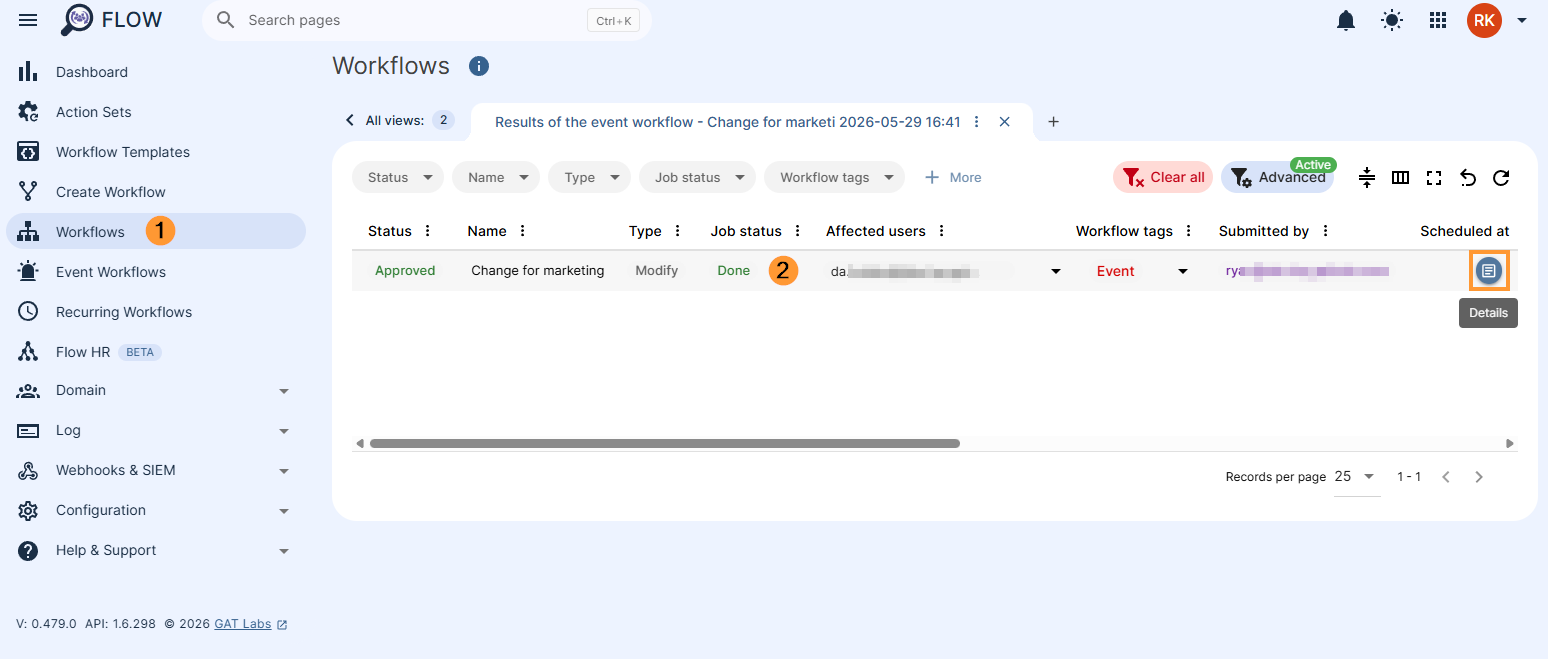The width and height of the screenshot is (1548, 659).
Task: Open Flow HR beta page
Action: pos(155,352)
